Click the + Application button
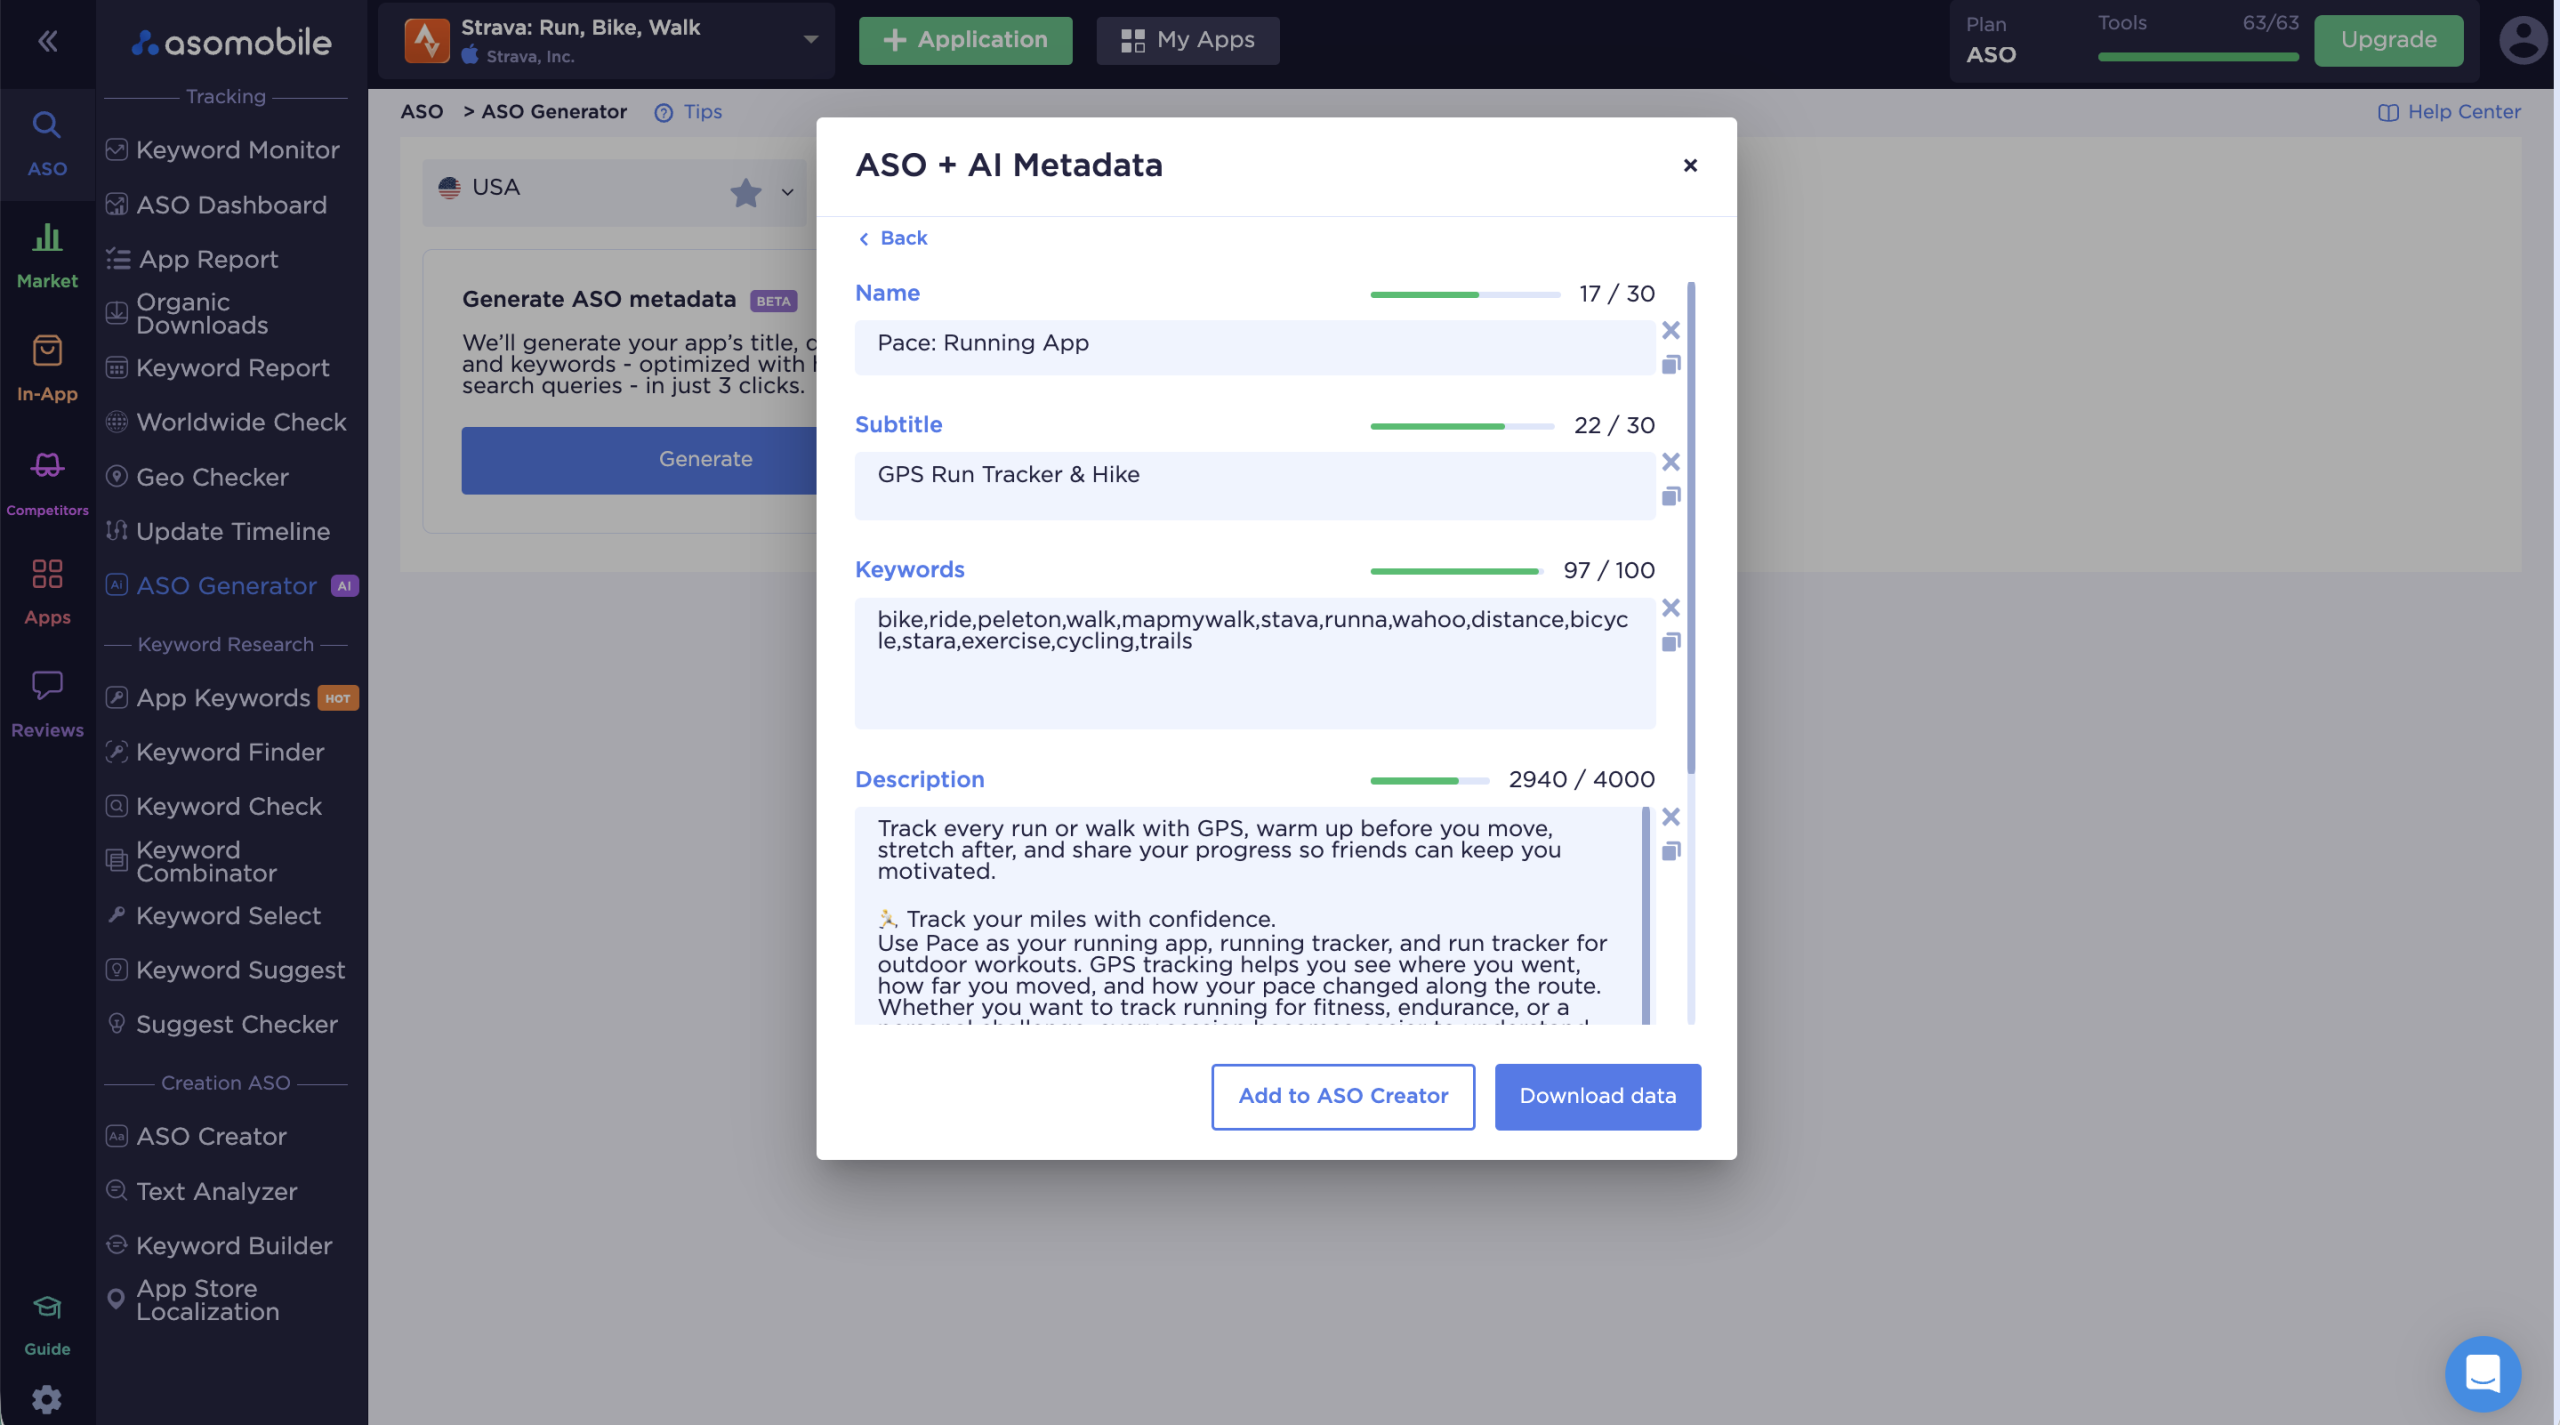Screen dimensions: 2560x1425 (965, 40)
